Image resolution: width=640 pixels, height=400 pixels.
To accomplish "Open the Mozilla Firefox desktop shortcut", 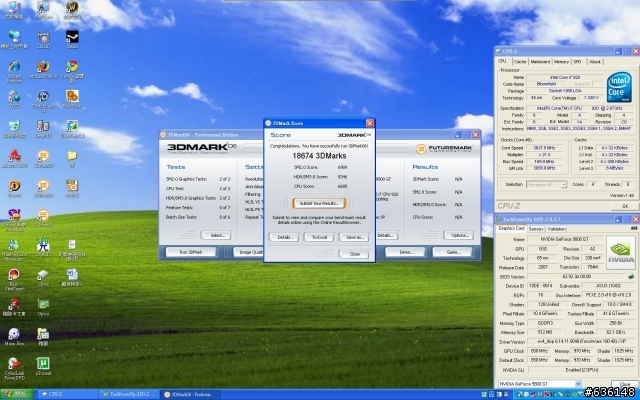I will click(x=43, y=69).
